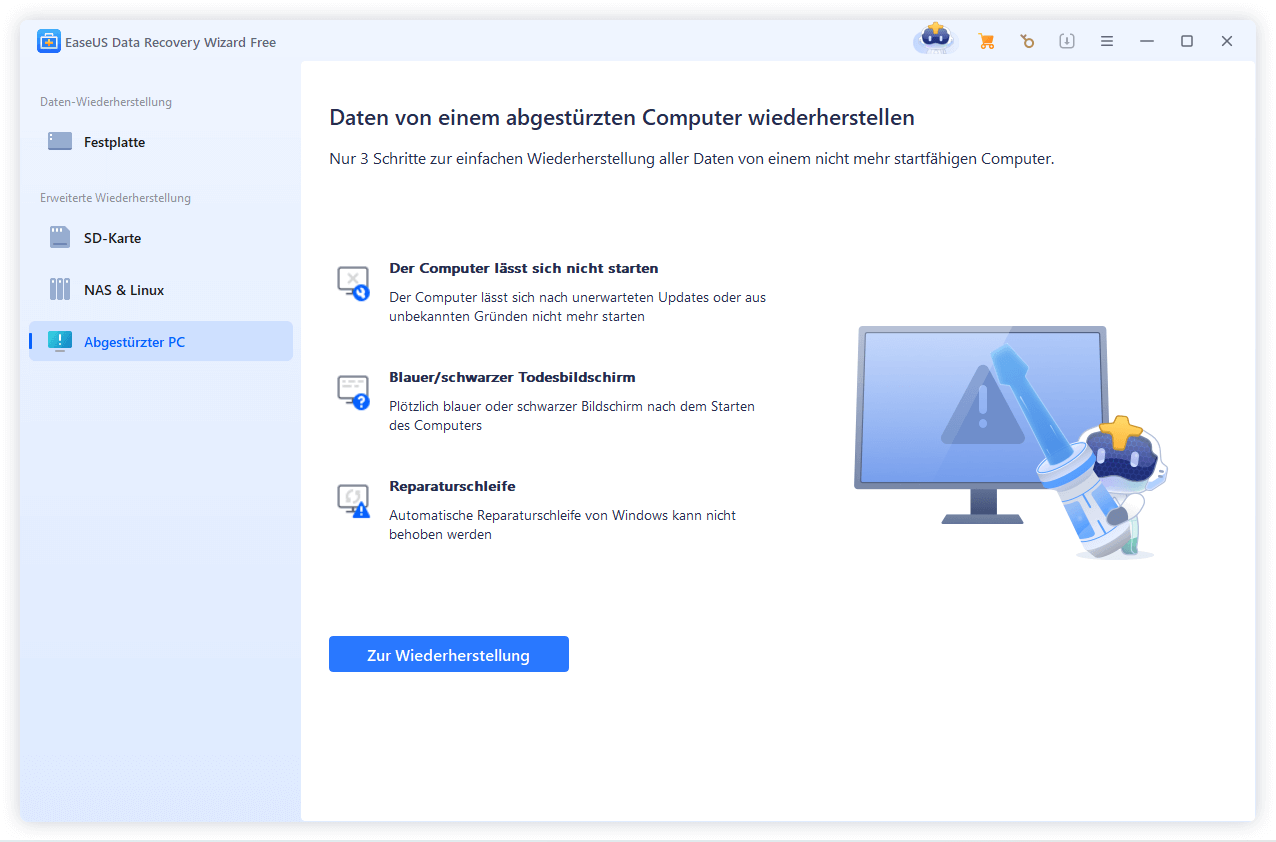
Task: Select NAS & Linux in the sidebar
Action: pyautogui.click(x=161, y=290)
